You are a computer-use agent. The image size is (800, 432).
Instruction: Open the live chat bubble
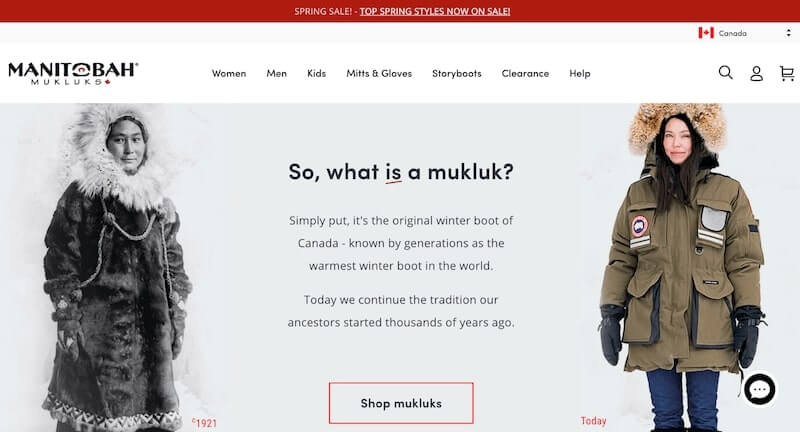point(760,390)
